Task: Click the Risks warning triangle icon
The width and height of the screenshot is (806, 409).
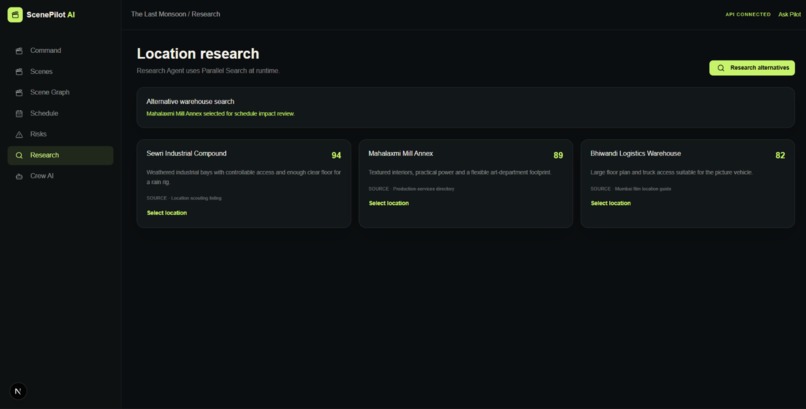Action: click(x=19, y=135)
